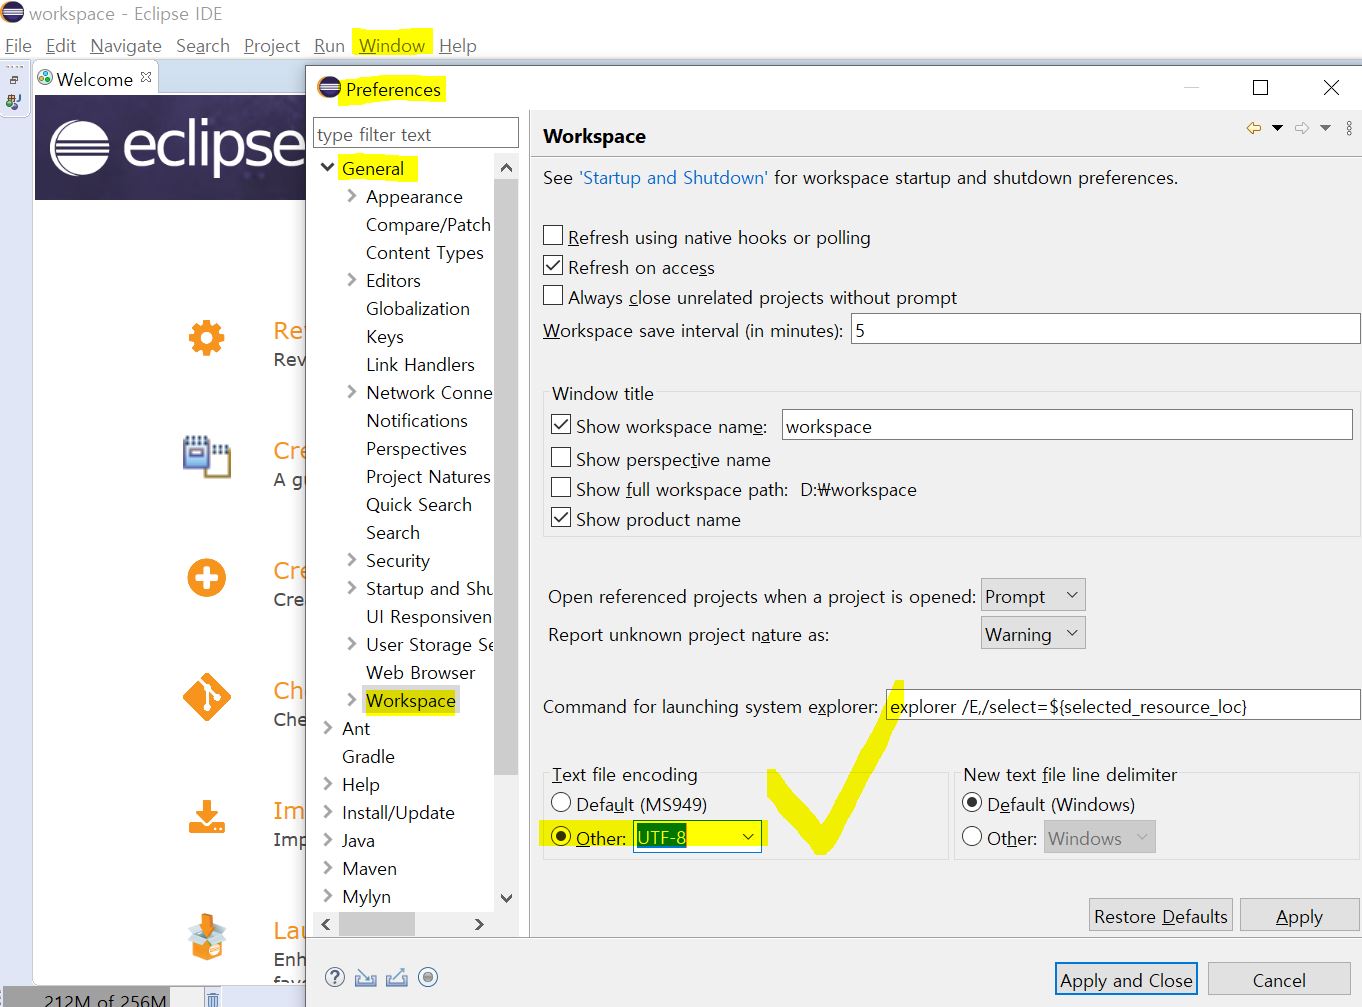
Task: Enable Show full workspace path
Action: pyautogui.click(x=561, y=488)
